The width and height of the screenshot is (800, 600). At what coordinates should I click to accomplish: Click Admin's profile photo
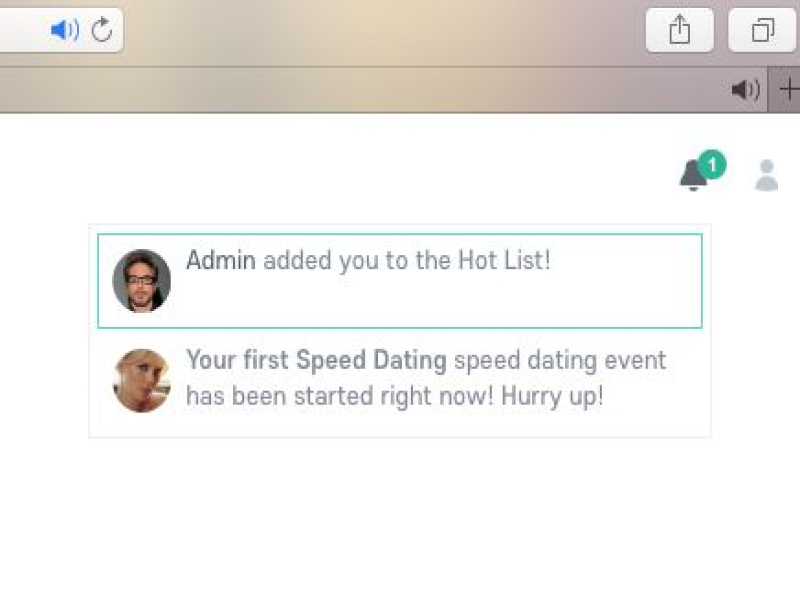141,281
